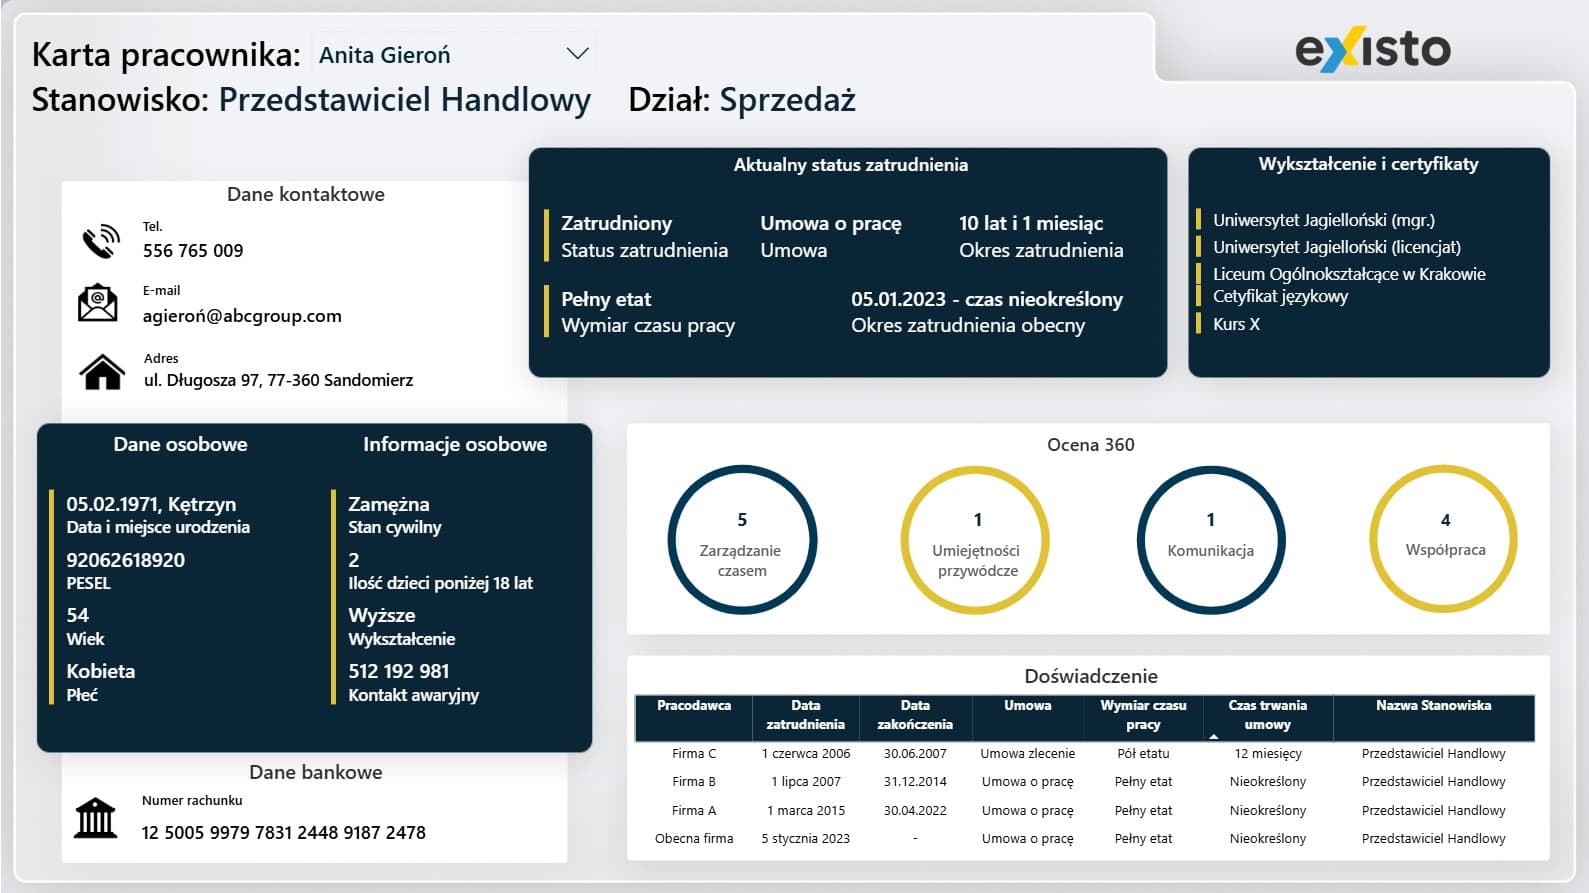Sort table by Pracodawca column header
Image resolution: width=1589 pixels, height=893 pixels.
[693, 706]
